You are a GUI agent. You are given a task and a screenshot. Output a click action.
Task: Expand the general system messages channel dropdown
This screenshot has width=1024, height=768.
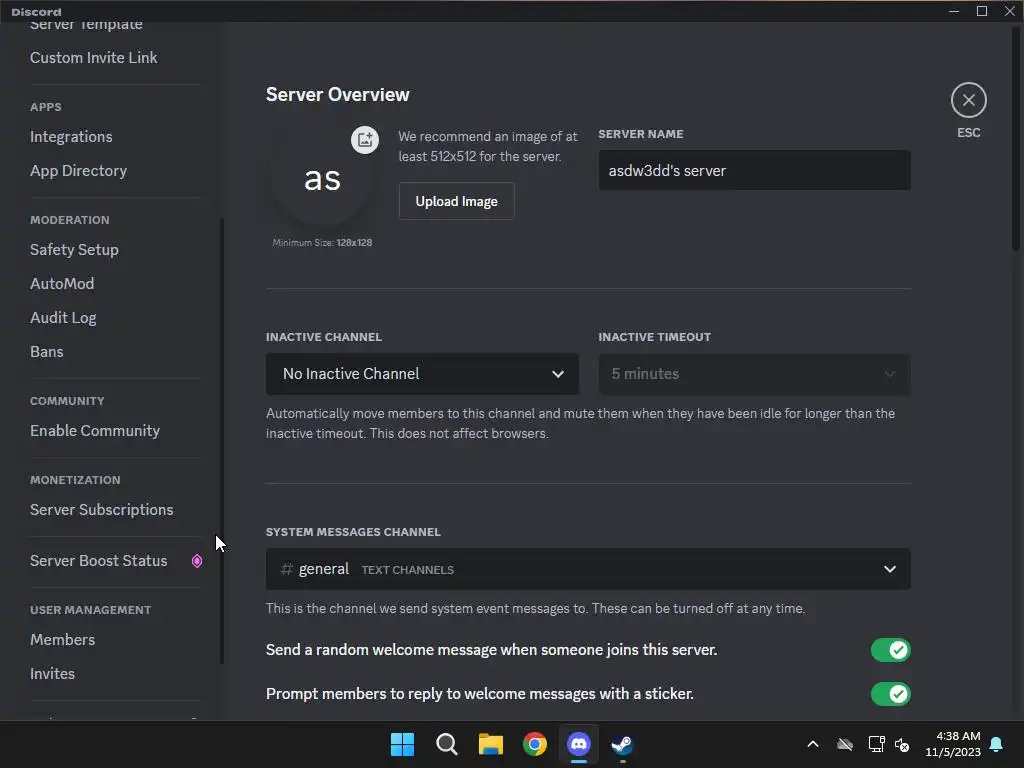tap(588, 569)
